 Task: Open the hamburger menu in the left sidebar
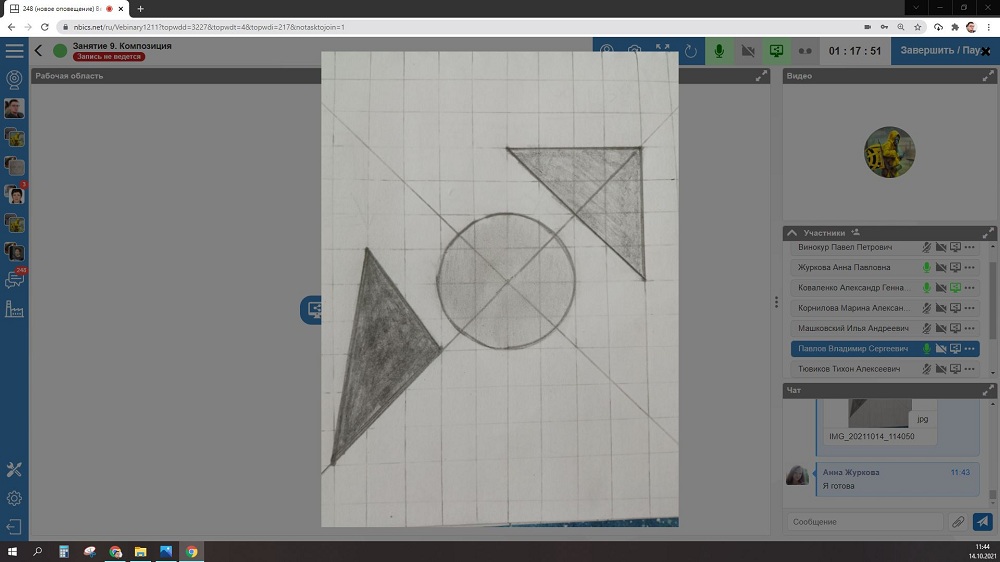[x=14, y=50]
